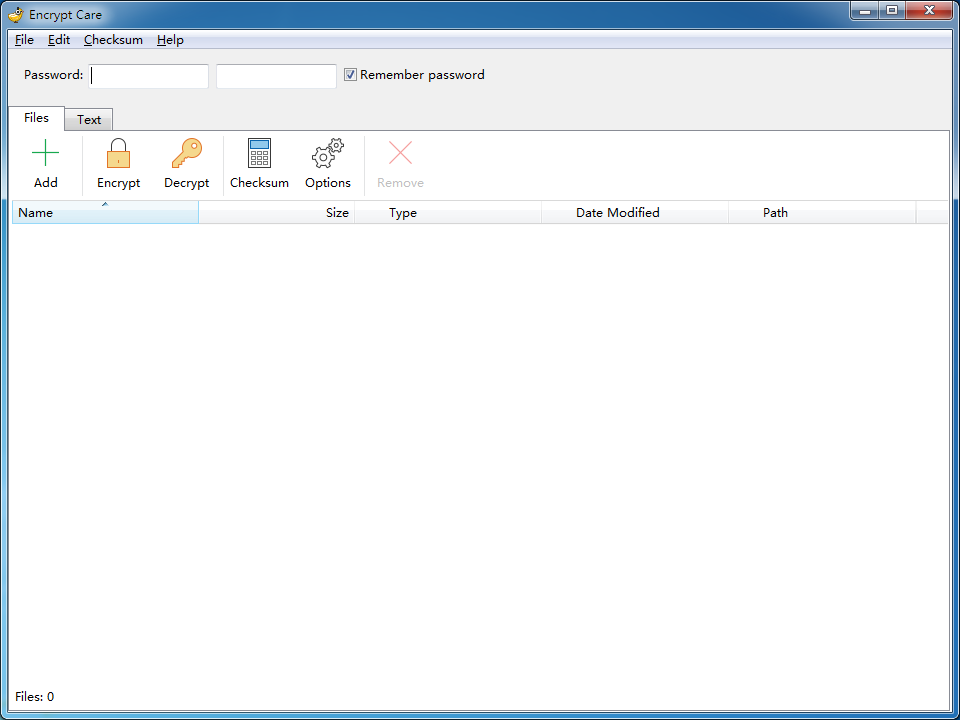960x720 pixels.
Task: Click the Remove red X icon
Action: pos(400,153)
